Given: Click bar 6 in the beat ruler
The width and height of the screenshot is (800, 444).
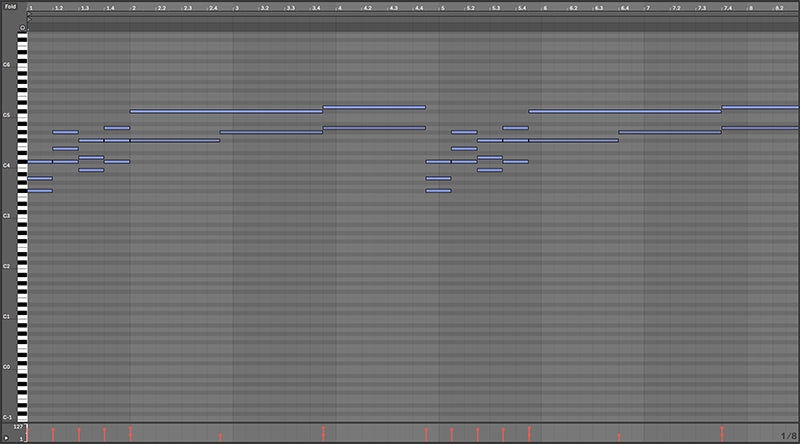Looking at the screenshot, I should coord(545,8).
